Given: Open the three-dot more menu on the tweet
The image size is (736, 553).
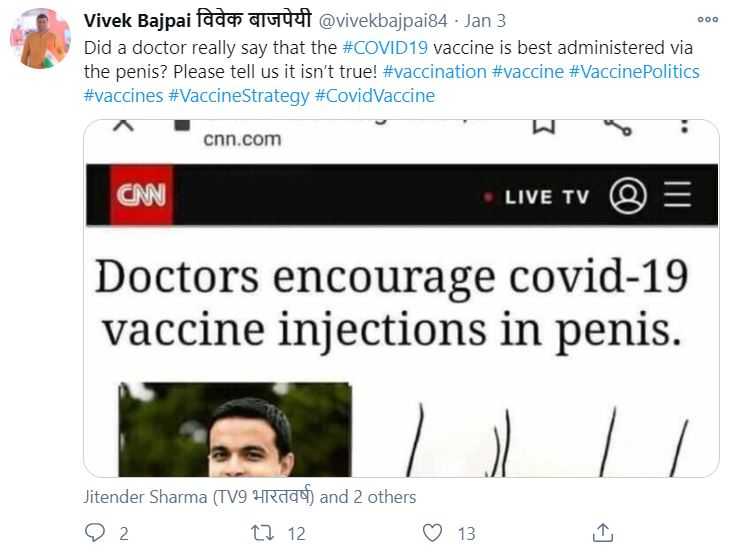Looking at the screenshot, I should point(708,20).
